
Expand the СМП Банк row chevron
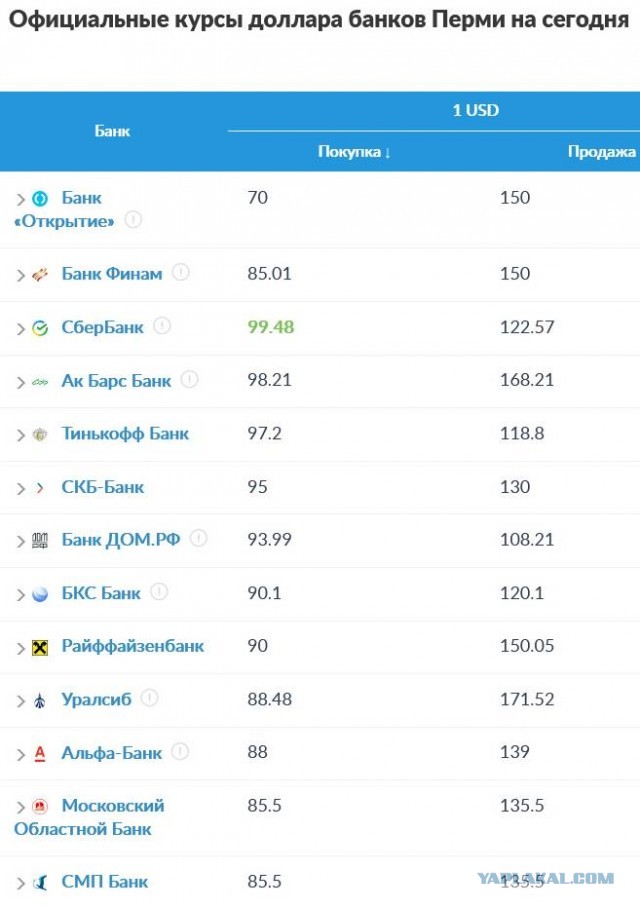[x=21, y=884]
